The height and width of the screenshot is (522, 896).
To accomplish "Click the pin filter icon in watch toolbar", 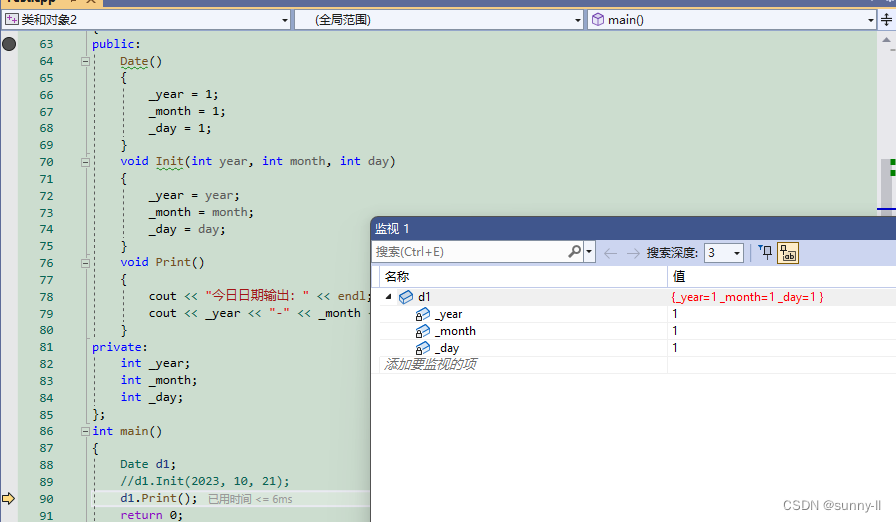I will point(765,252).
